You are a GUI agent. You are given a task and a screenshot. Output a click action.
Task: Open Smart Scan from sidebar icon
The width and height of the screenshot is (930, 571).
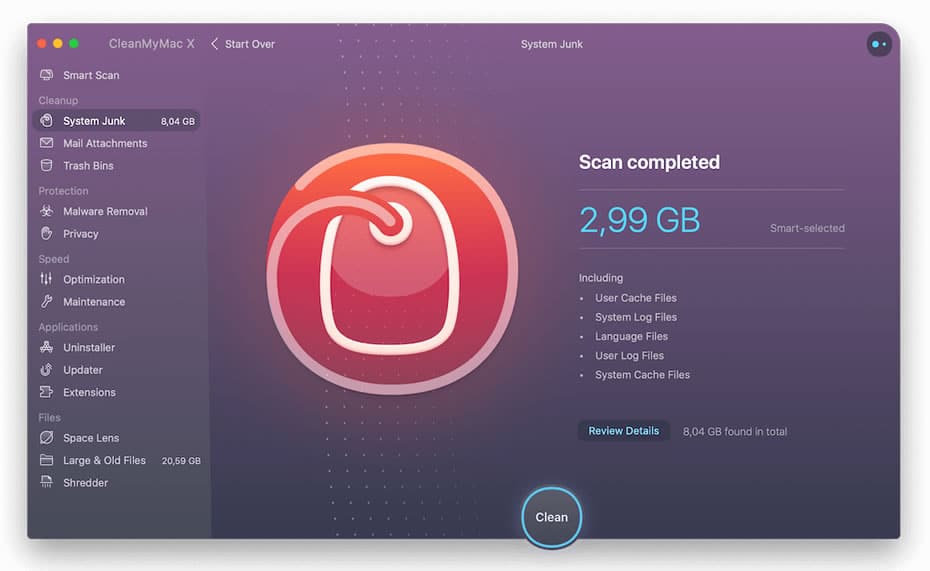tap(46, 75)
